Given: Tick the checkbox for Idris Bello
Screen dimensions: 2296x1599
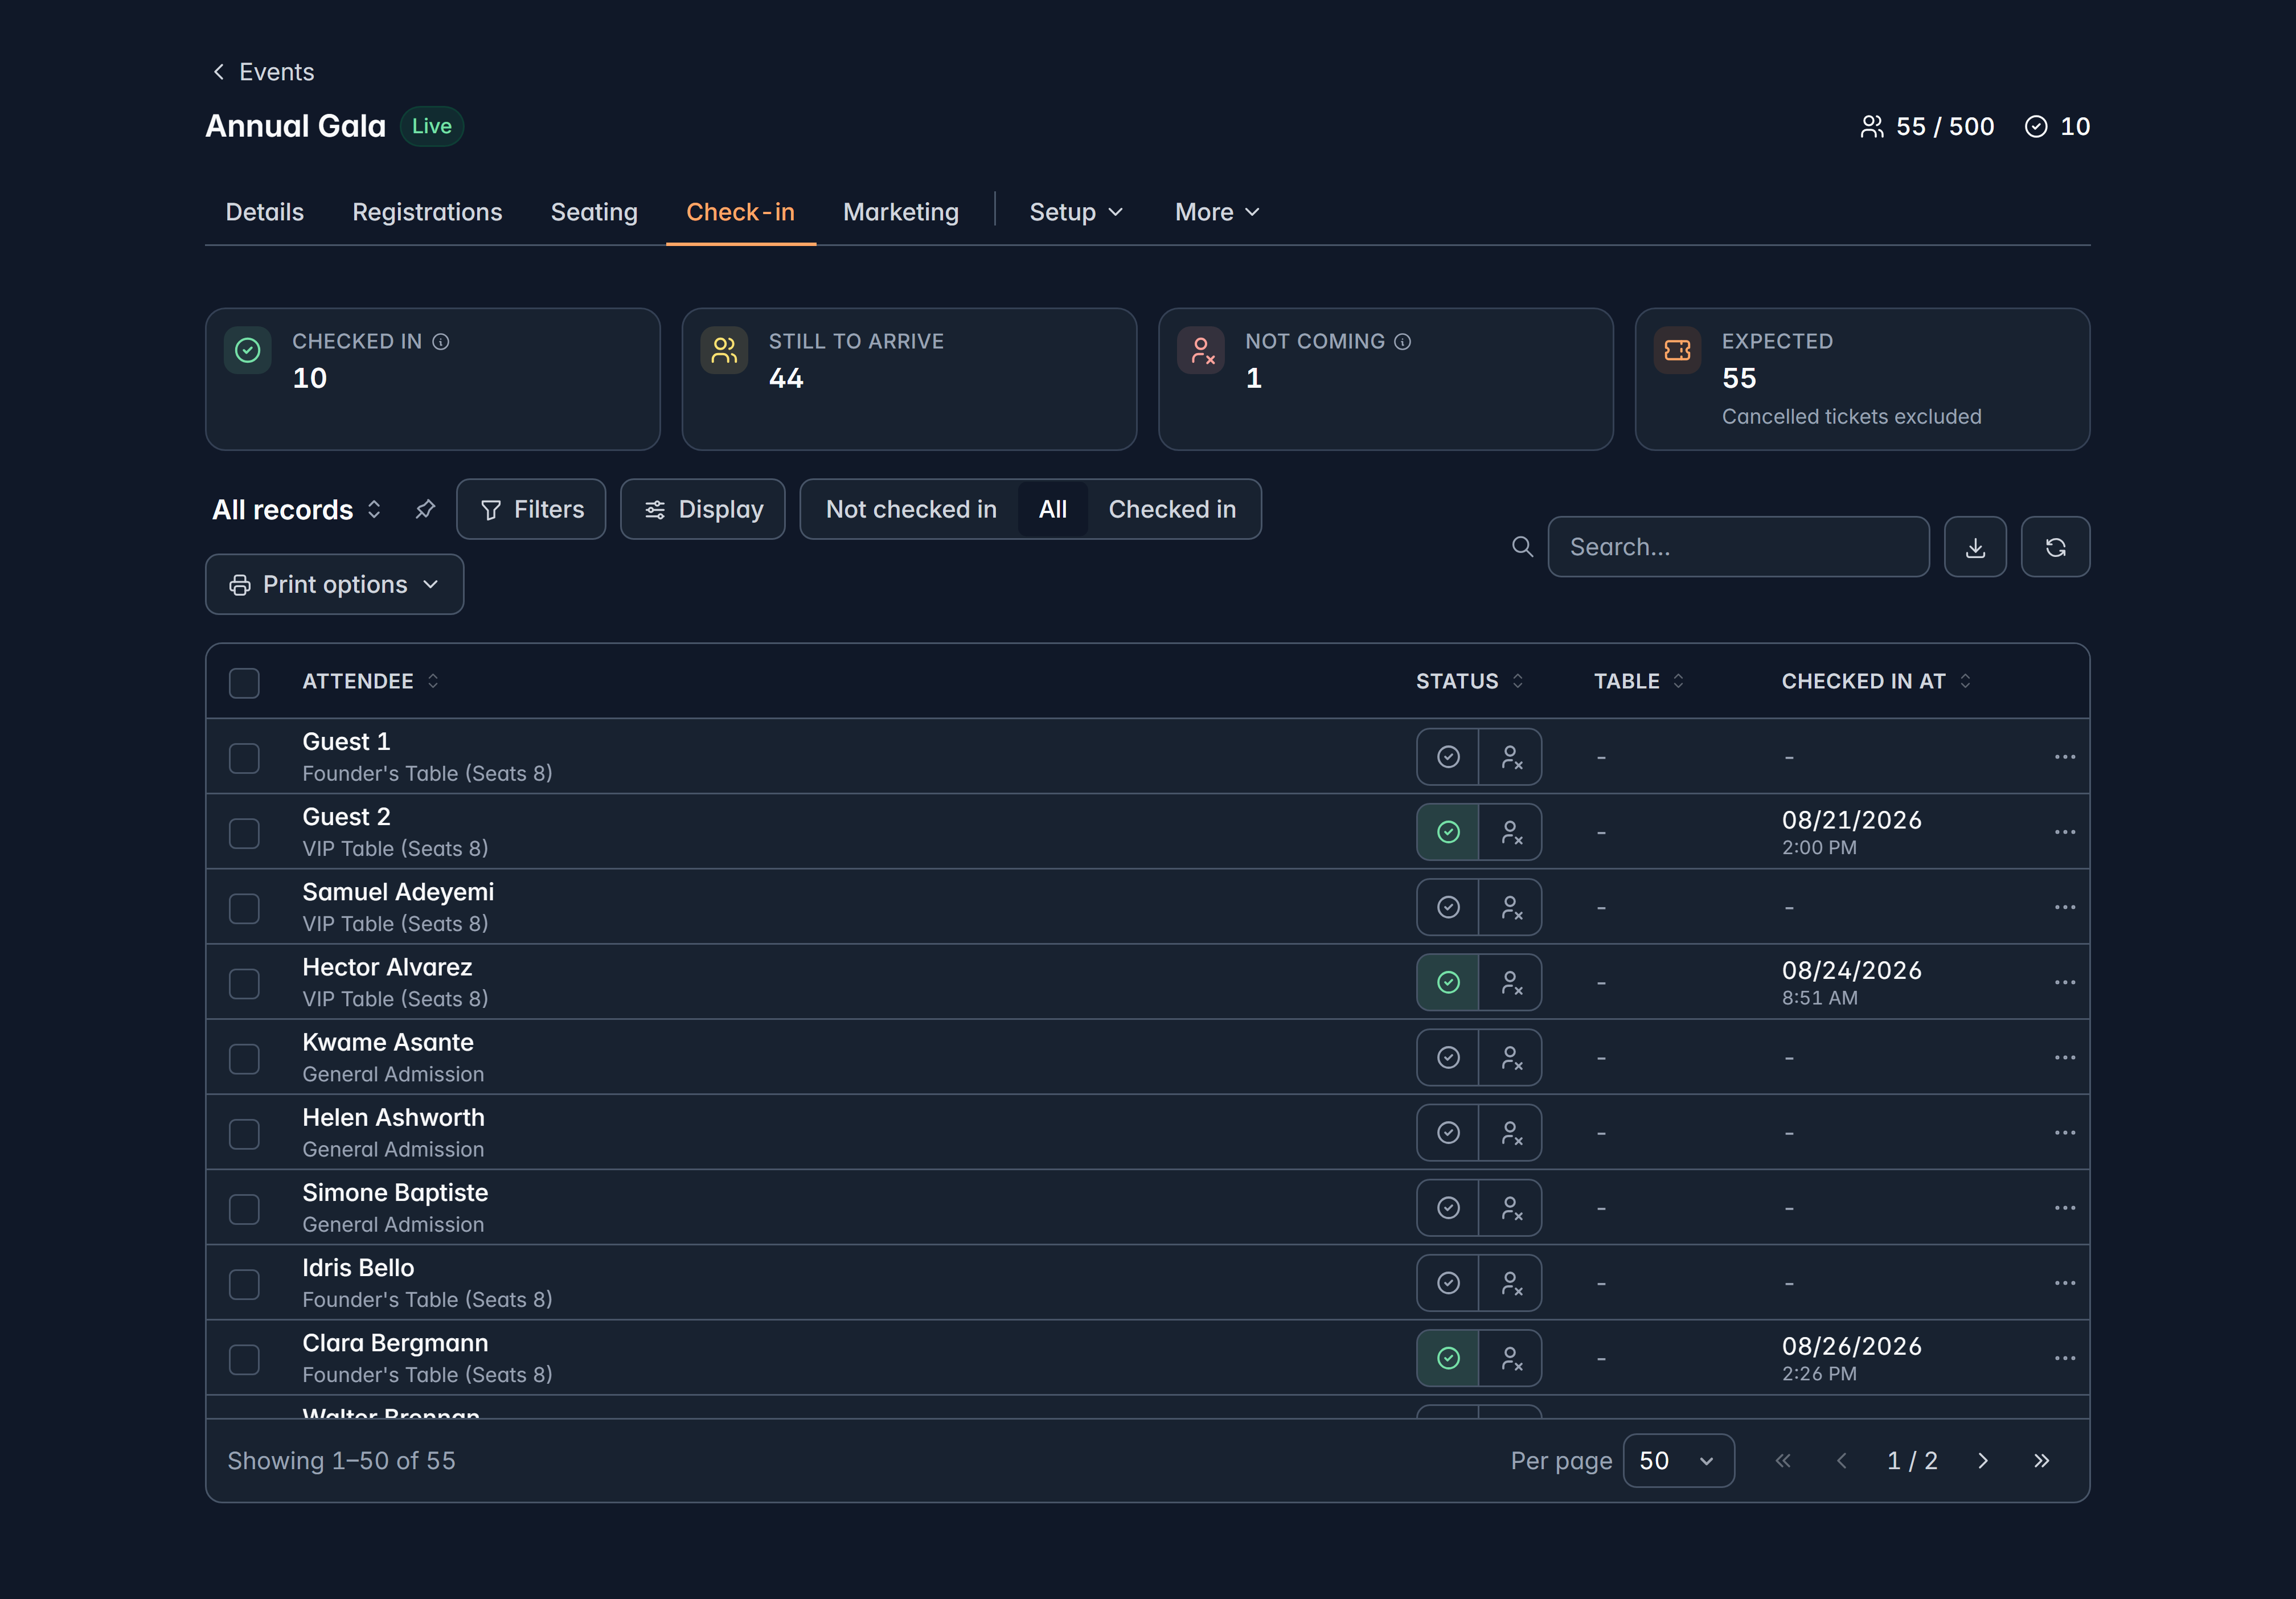Looking at the screenshot, I should click(244, 1283).
